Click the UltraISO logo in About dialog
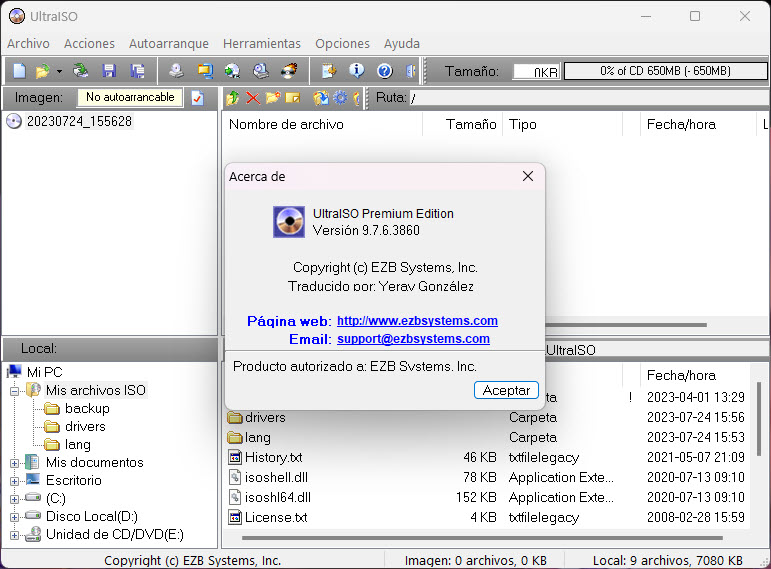This screenshot has height=569, width=771. click(289, 222)
